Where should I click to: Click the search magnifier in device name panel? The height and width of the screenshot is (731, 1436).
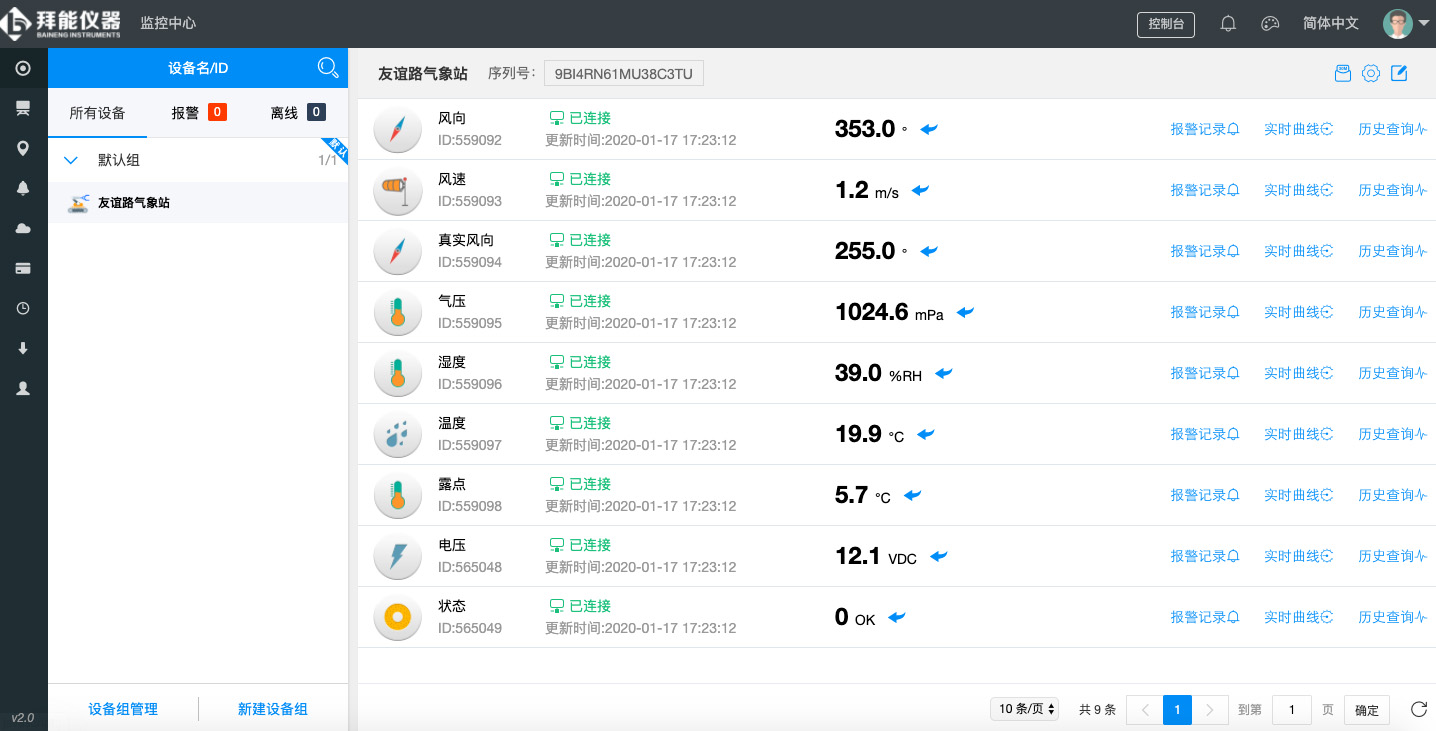(x=328, y=67)
